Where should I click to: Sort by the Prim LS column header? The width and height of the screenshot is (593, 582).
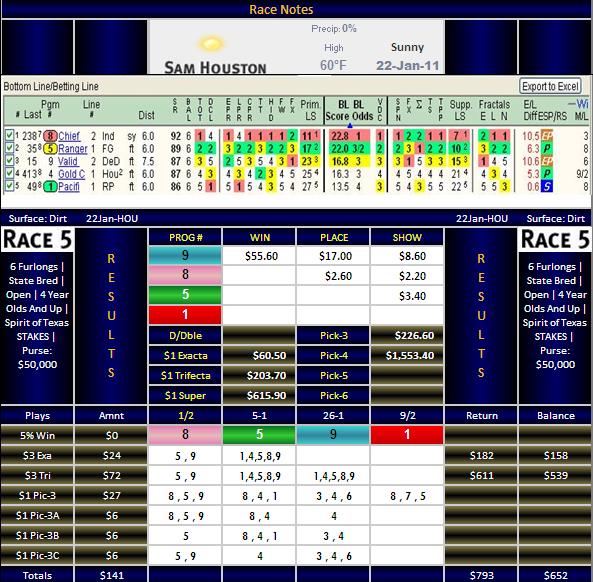[x=310, y=110]
